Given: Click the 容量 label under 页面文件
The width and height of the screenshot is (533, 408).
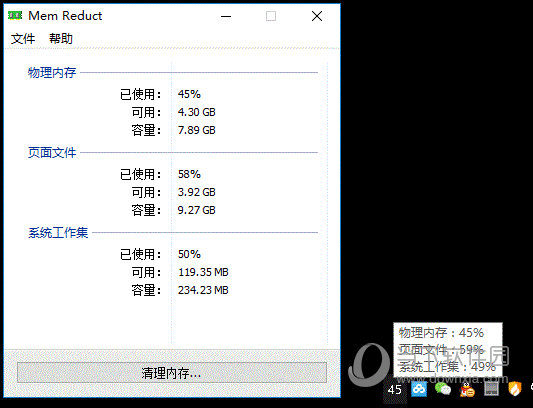Looking at the screenshot, I should (147, 210).
